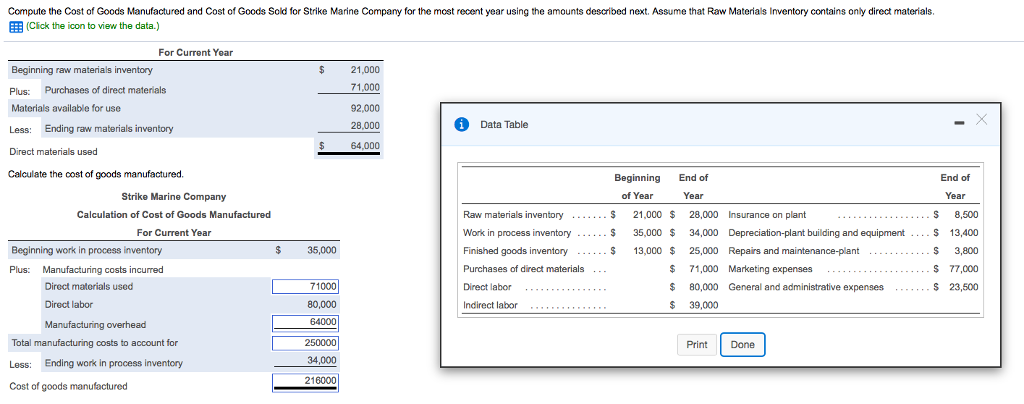The image size is (1024, 404).
Task: Click the 64,000 direct materials used value
Action: pyautogui.click(x=365, y=146)
